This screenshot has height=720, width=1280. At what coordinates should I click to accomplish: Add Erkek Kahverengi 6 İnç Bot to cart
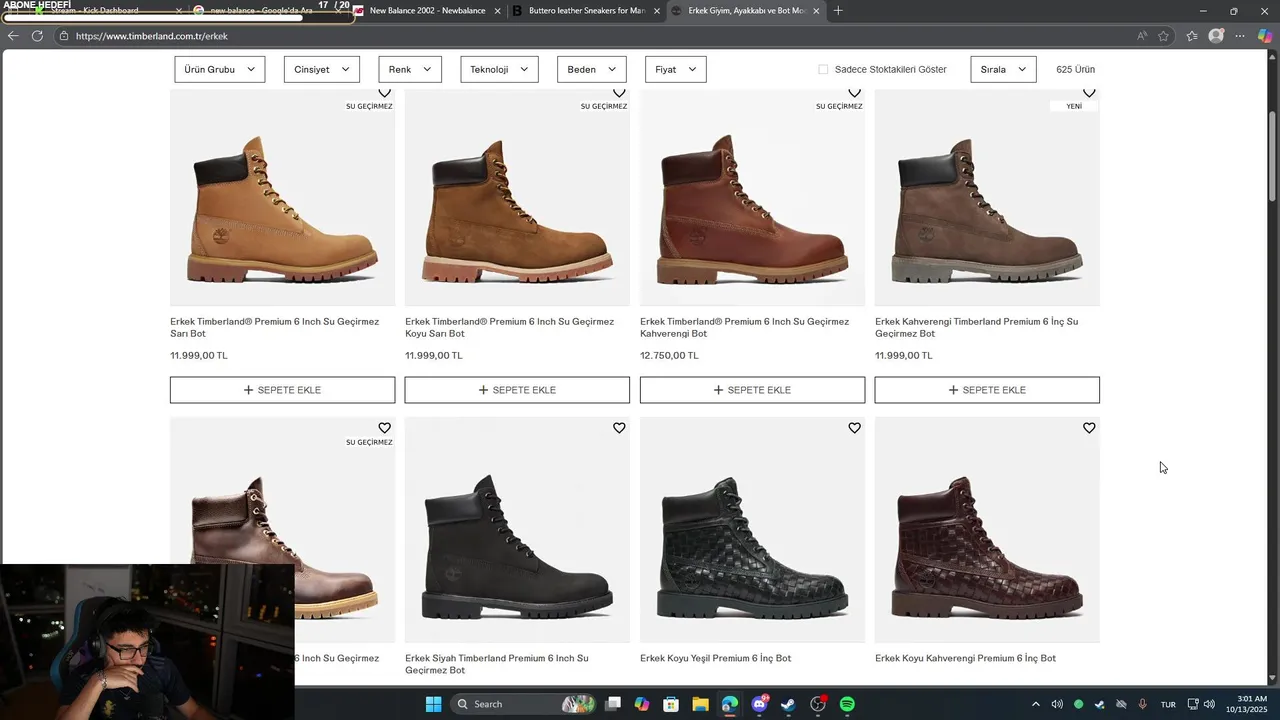point(987,390)
